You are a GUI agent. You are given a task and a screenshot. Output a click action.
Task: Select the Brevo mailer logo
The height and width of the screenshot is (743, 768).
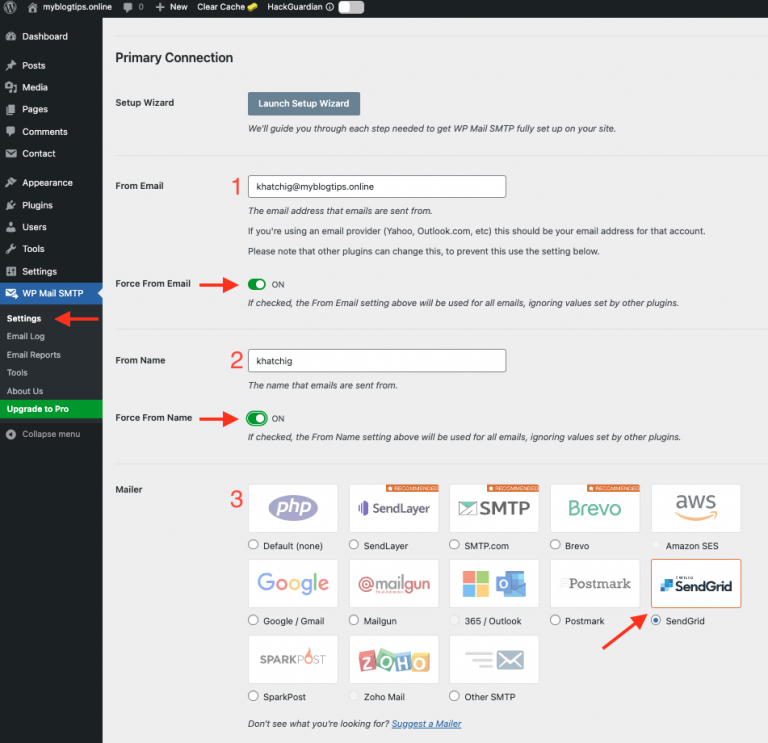click(x=595, y=508)
